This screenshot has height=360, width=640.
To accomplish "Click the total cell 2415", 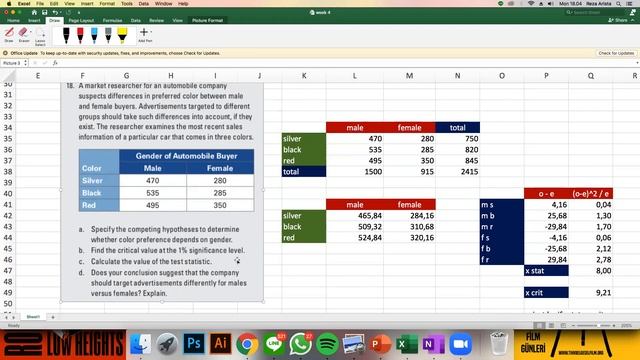I will (457, 171).
